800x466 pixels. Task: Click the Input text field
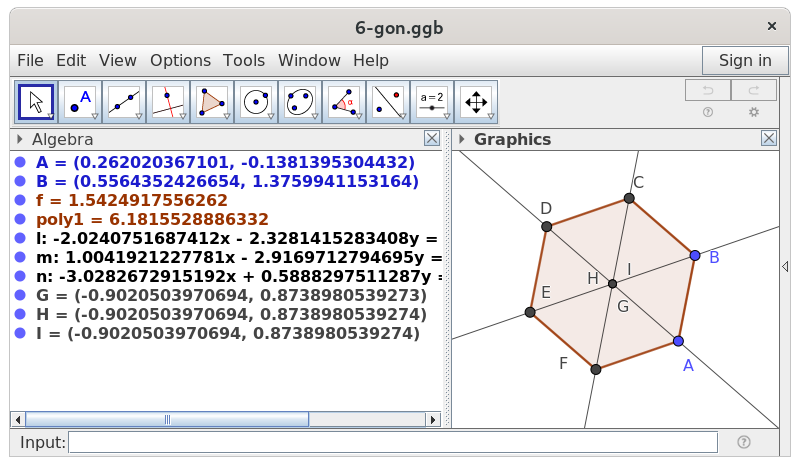click(x=392, y=442)
